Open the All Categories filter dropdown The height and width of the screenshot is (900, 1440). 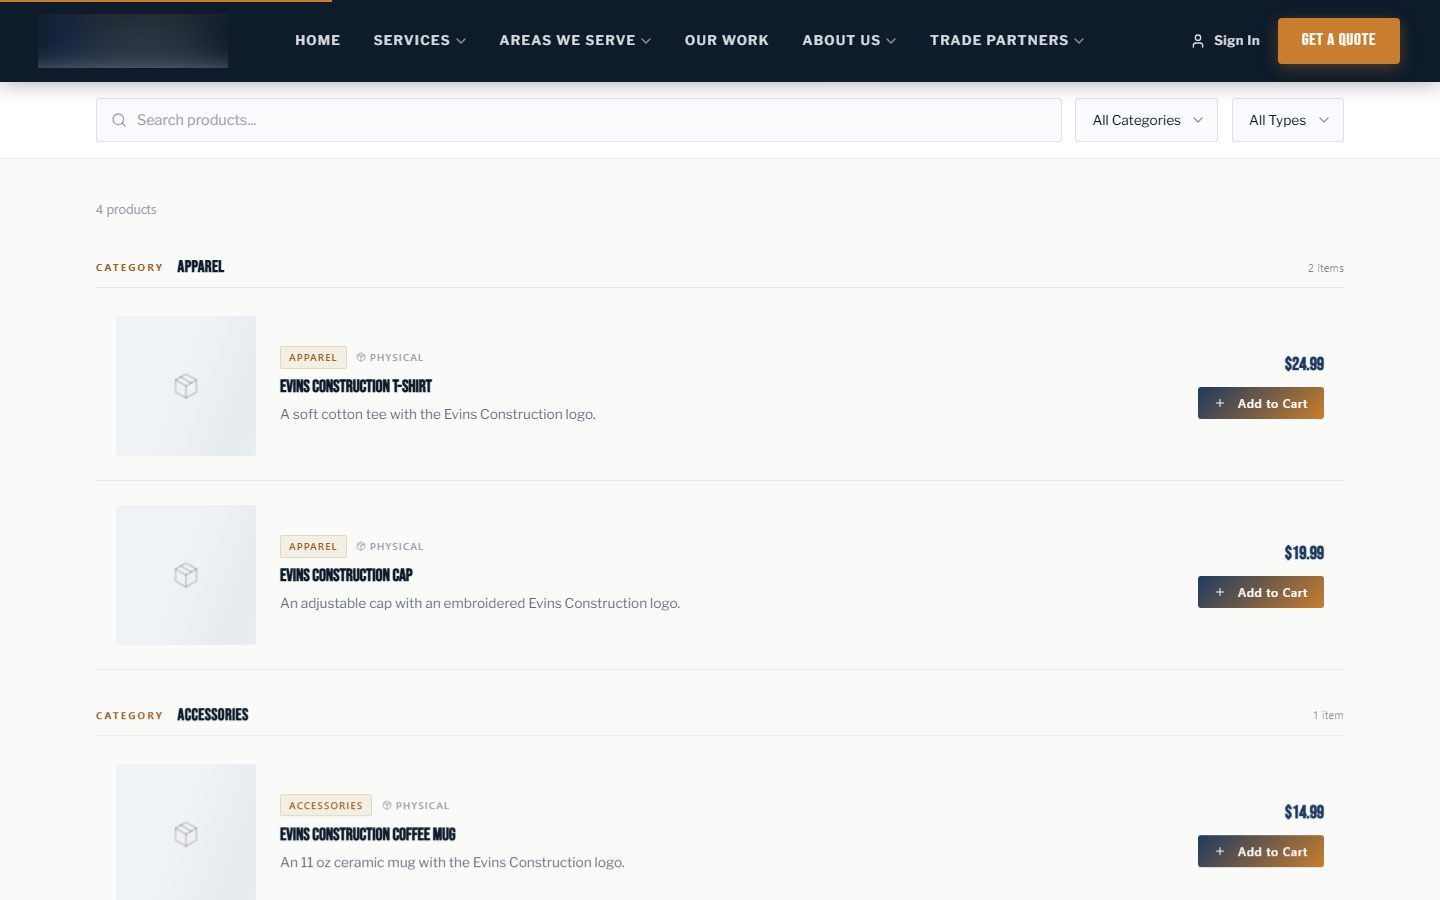click(1146, 120)
